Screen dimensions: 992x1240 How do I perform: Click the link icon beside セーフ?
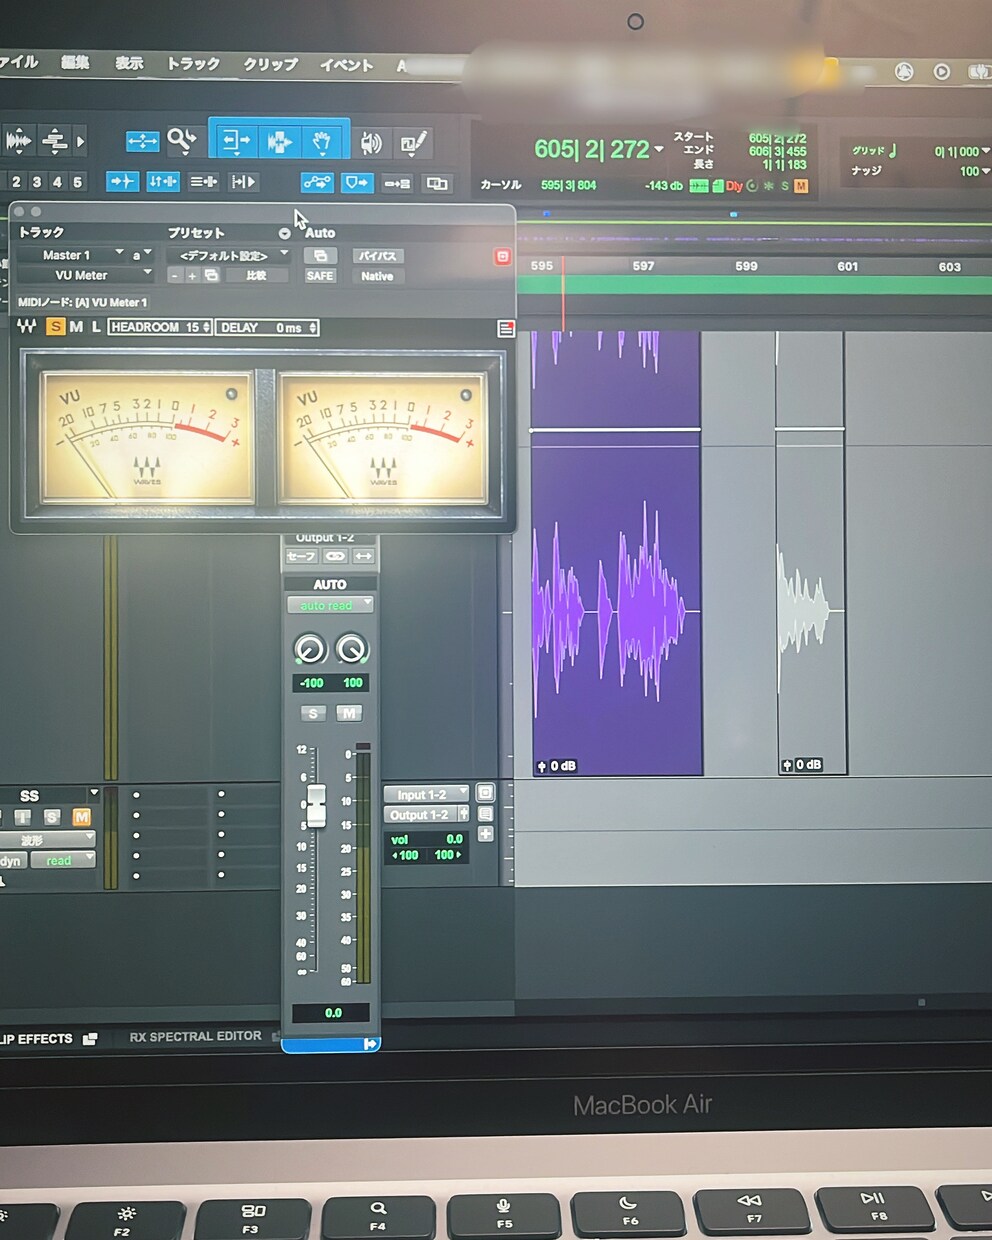pyautogui.click(x=335, y=556)
